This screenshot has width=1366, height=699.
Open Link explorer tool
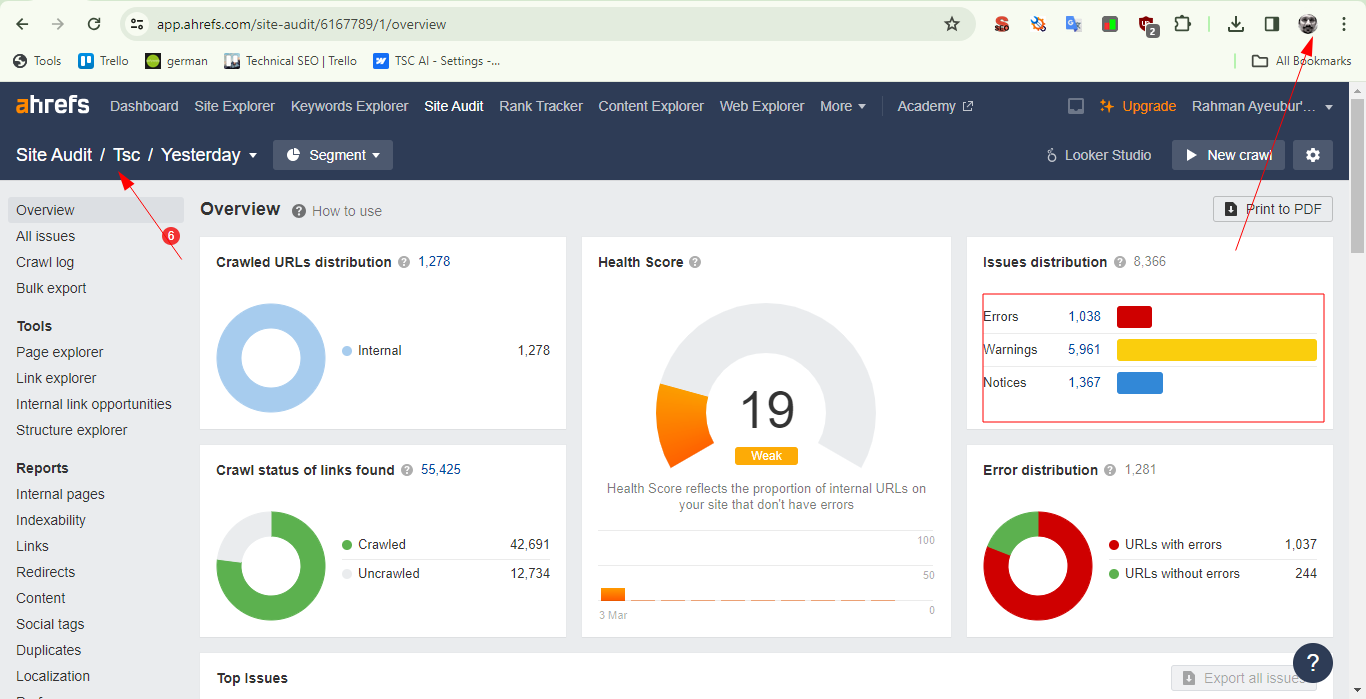point(56,378)
